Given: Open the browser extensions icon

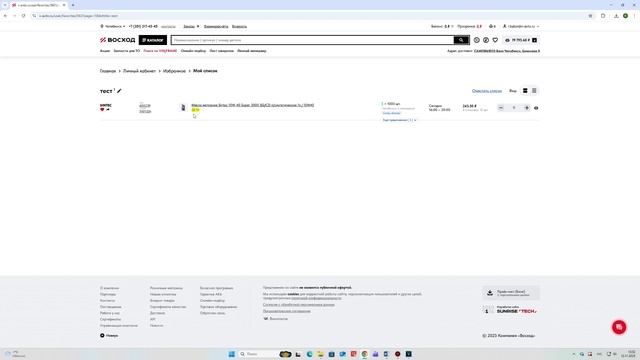Looking at the screenshot, I should coord(603,16).
